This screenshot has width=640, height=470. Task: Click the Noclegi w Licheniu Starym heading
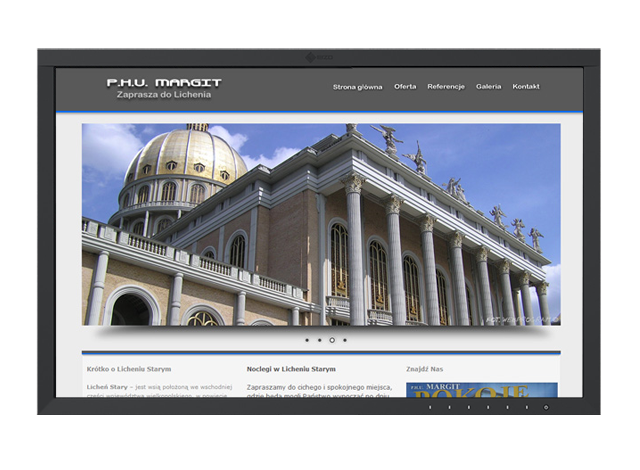(x=290, y=369)
